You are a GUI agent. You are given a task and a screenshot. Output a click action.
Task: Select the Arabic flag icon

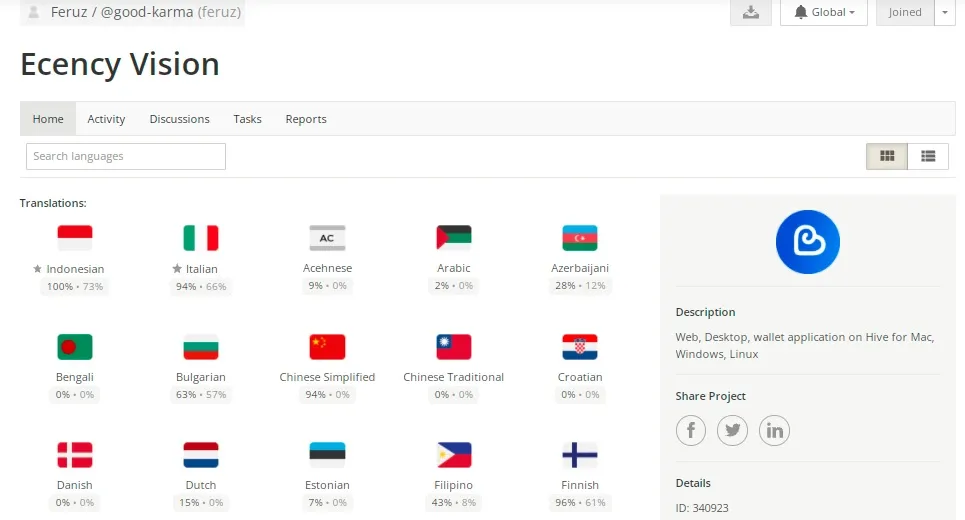(454, 238)
